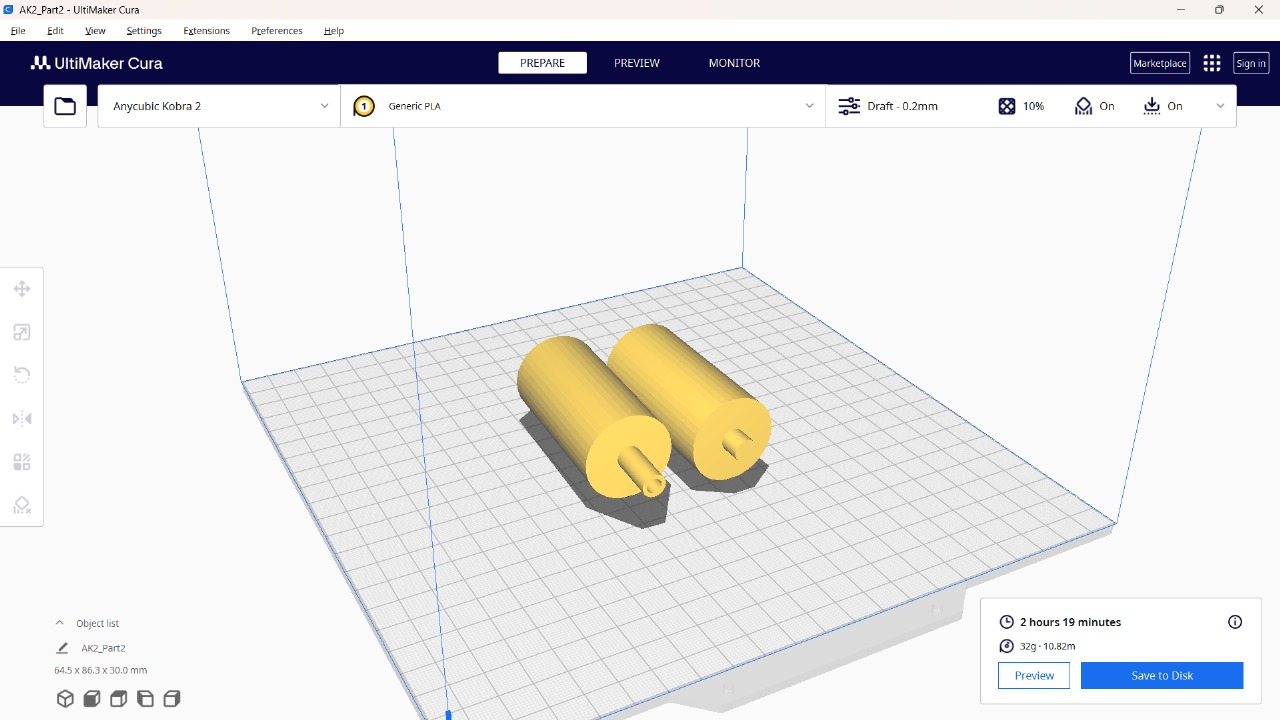Switch to the MONITOR stage tab
This screenshot has width=1280, height=720.
(735, 63)
